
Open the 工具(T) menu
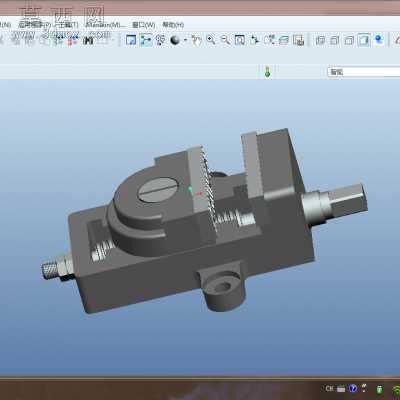[67, 25]
